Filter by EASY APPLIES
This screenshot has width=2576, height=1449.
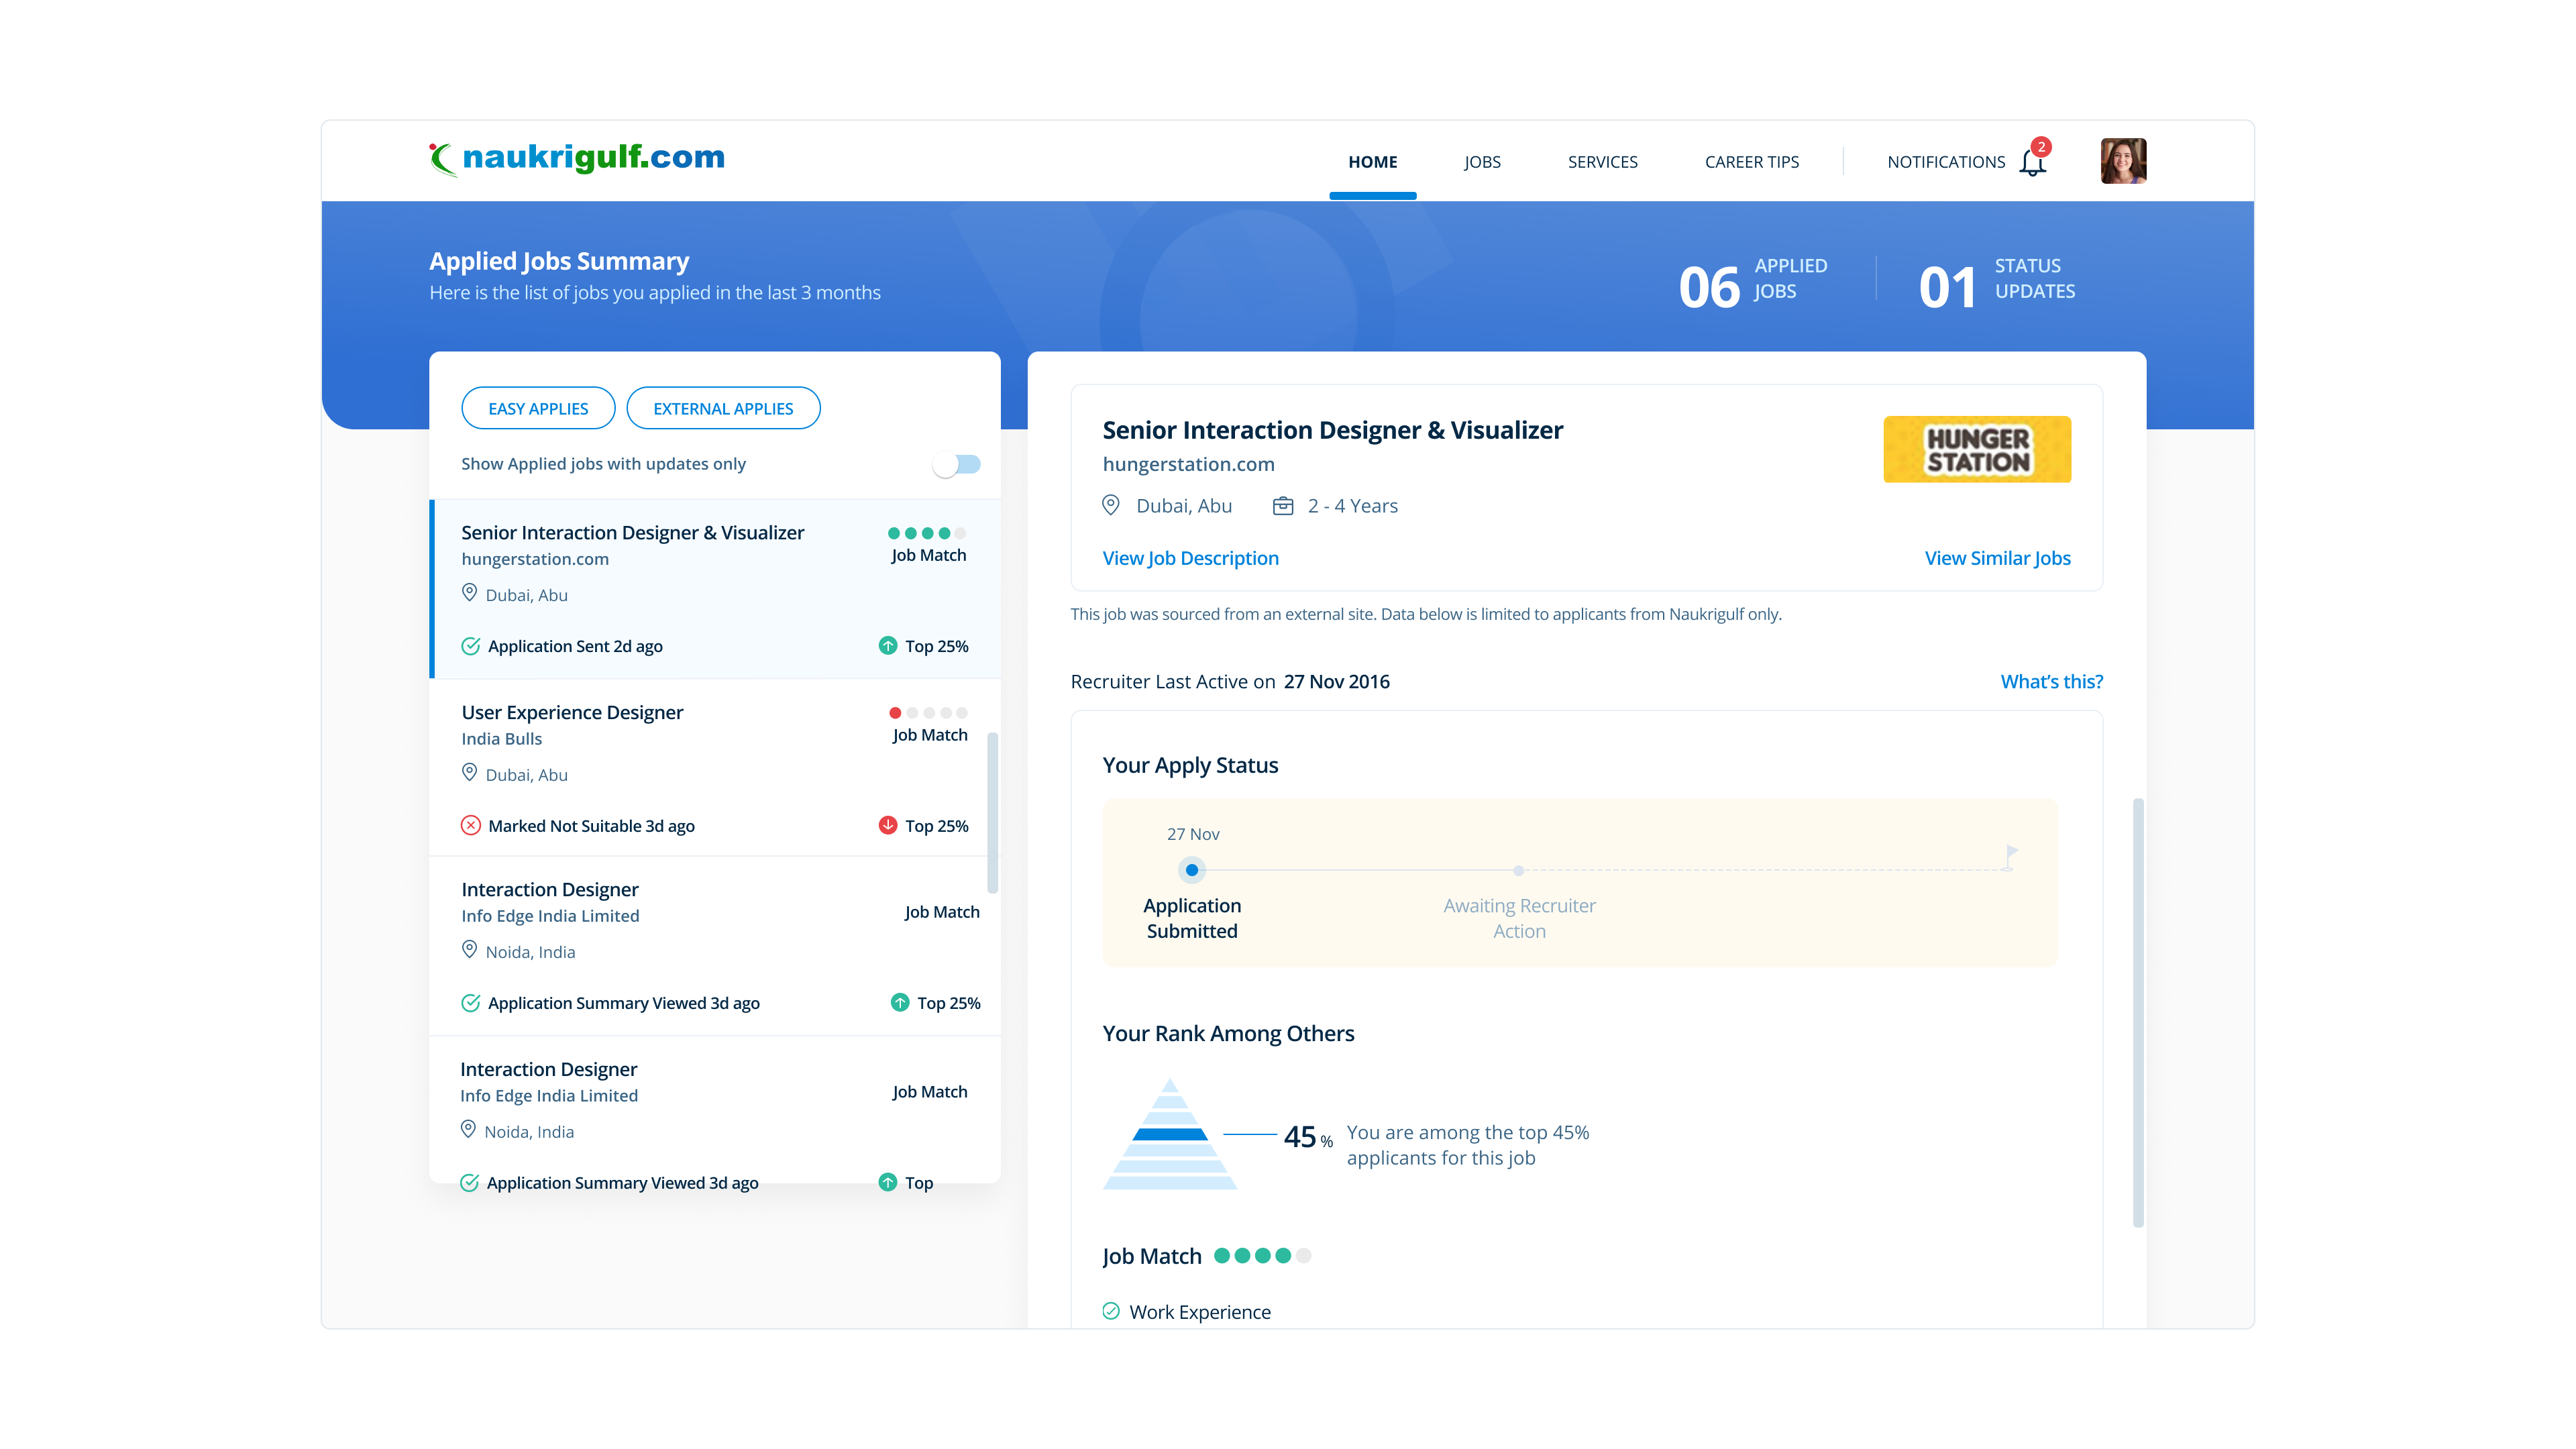pyautogui.click(x=538, y=408)
